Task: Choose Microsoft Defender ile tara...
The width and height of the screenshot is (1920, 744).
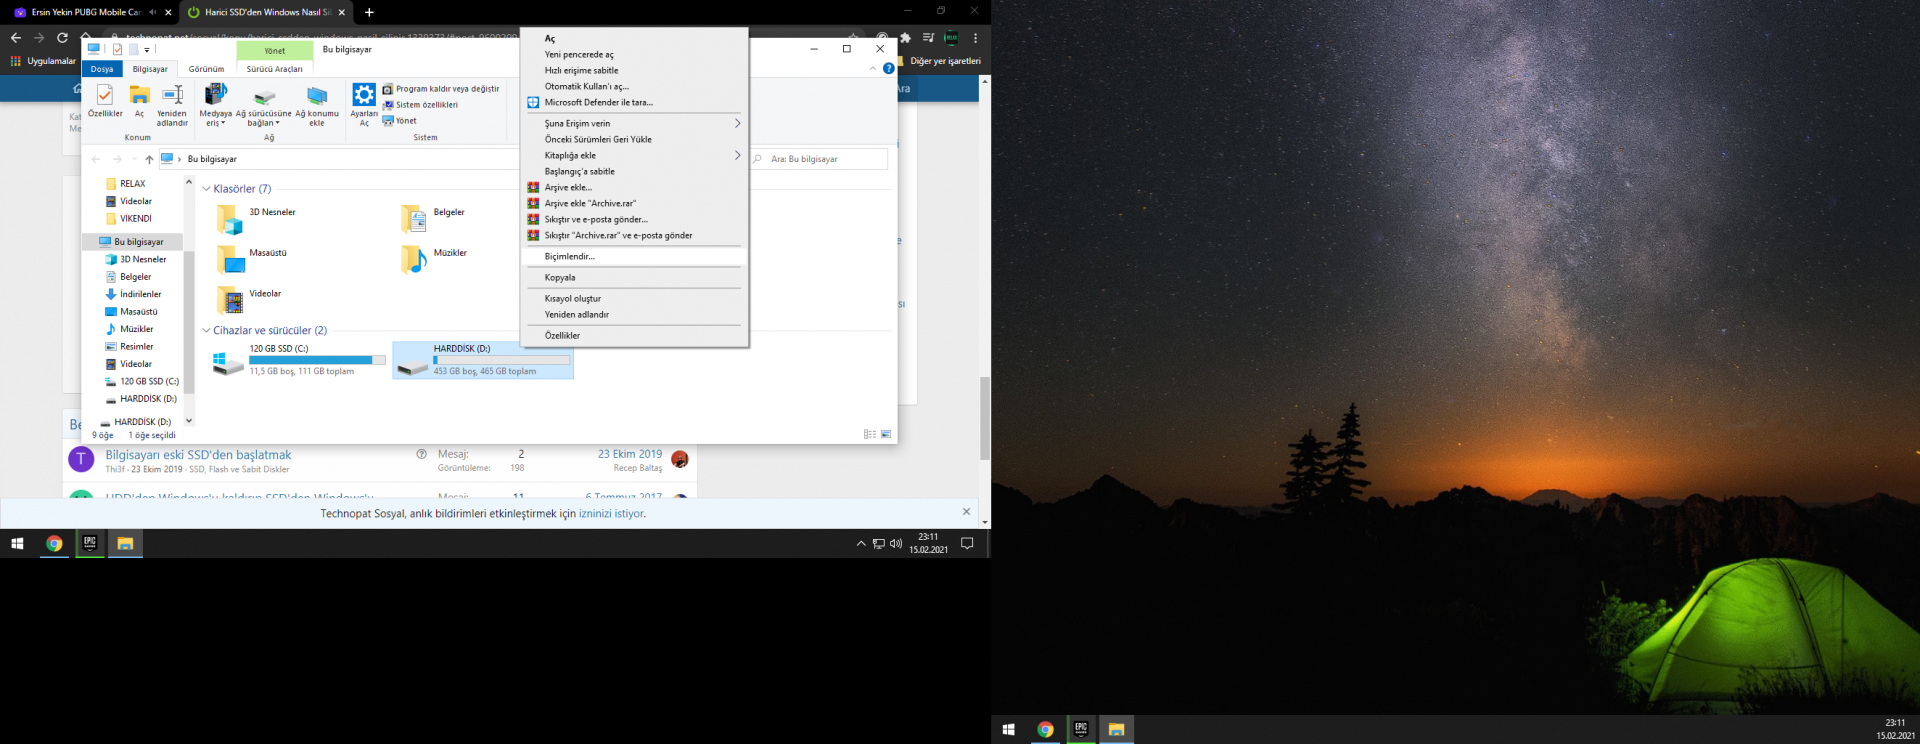Action: 634,103
